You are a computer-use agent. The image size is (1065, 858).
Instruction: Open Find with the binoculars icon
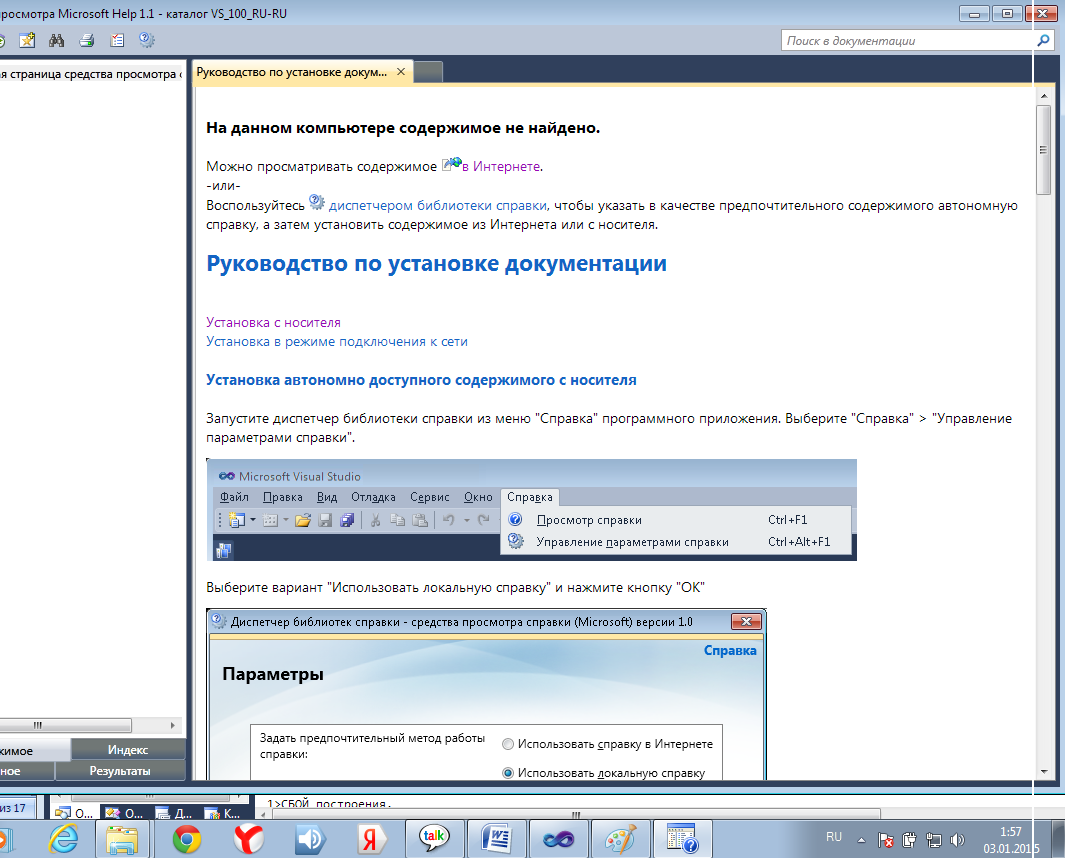(x=56, y=40)
